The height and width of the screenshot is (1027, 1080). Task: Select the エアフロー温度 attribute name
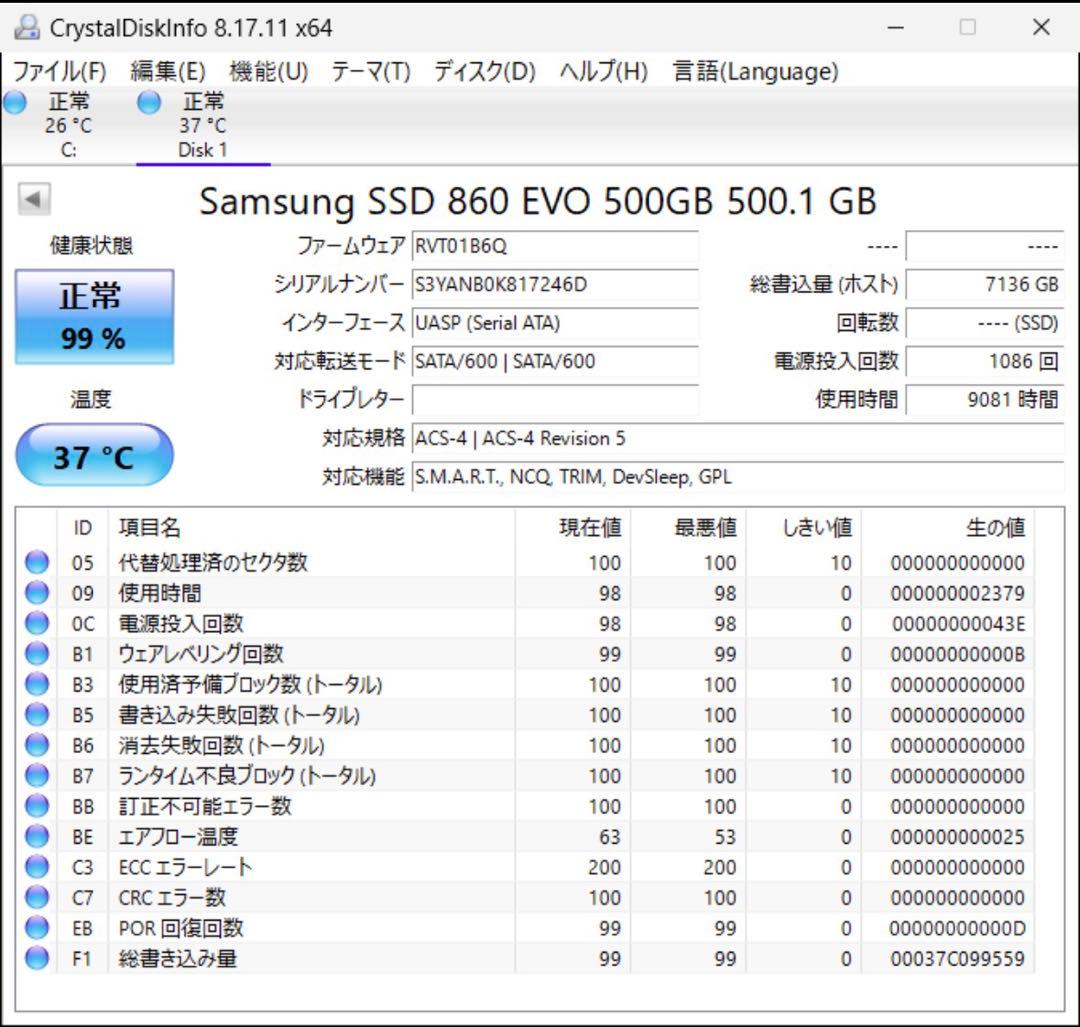[x=178, y=837]
